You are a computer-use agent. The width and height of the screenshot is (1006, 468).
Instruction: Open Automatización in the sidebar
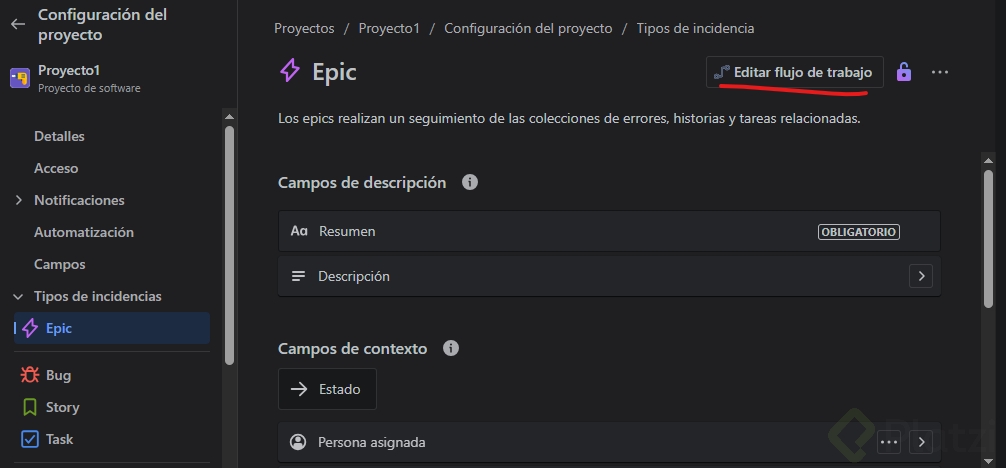click(84, 232)
